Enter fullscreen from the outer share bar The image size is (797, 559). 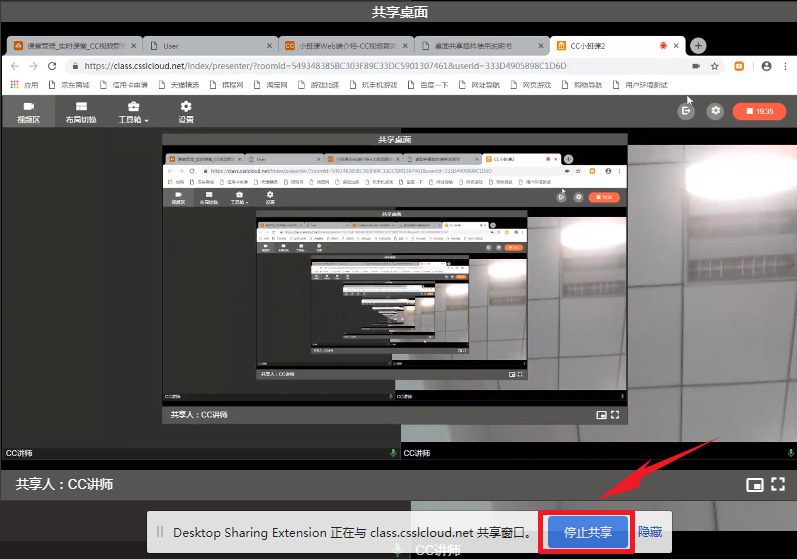click(779, 485)
